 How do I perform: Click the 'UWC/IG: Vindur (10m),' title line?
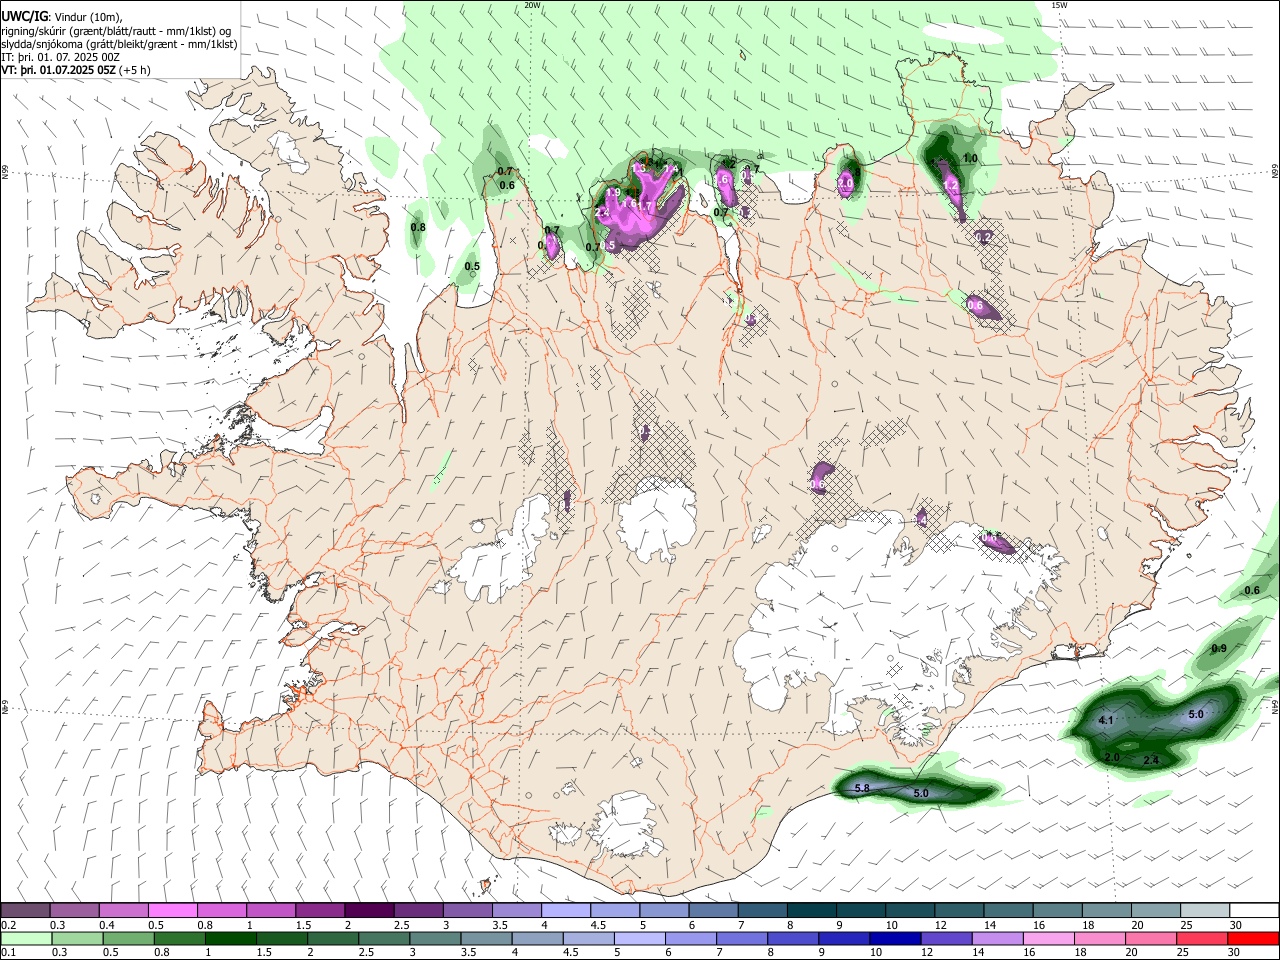pyautogui.click(x=63, y=17)
